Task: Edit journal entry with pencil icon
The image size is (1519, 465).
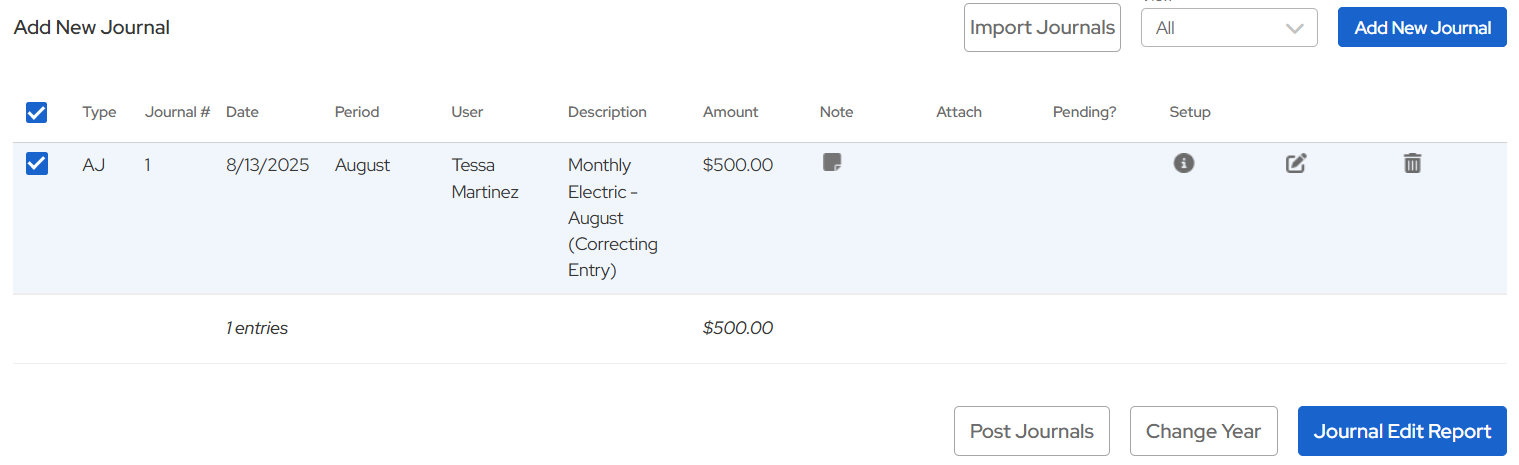Action: click(x=1296, y=163)
